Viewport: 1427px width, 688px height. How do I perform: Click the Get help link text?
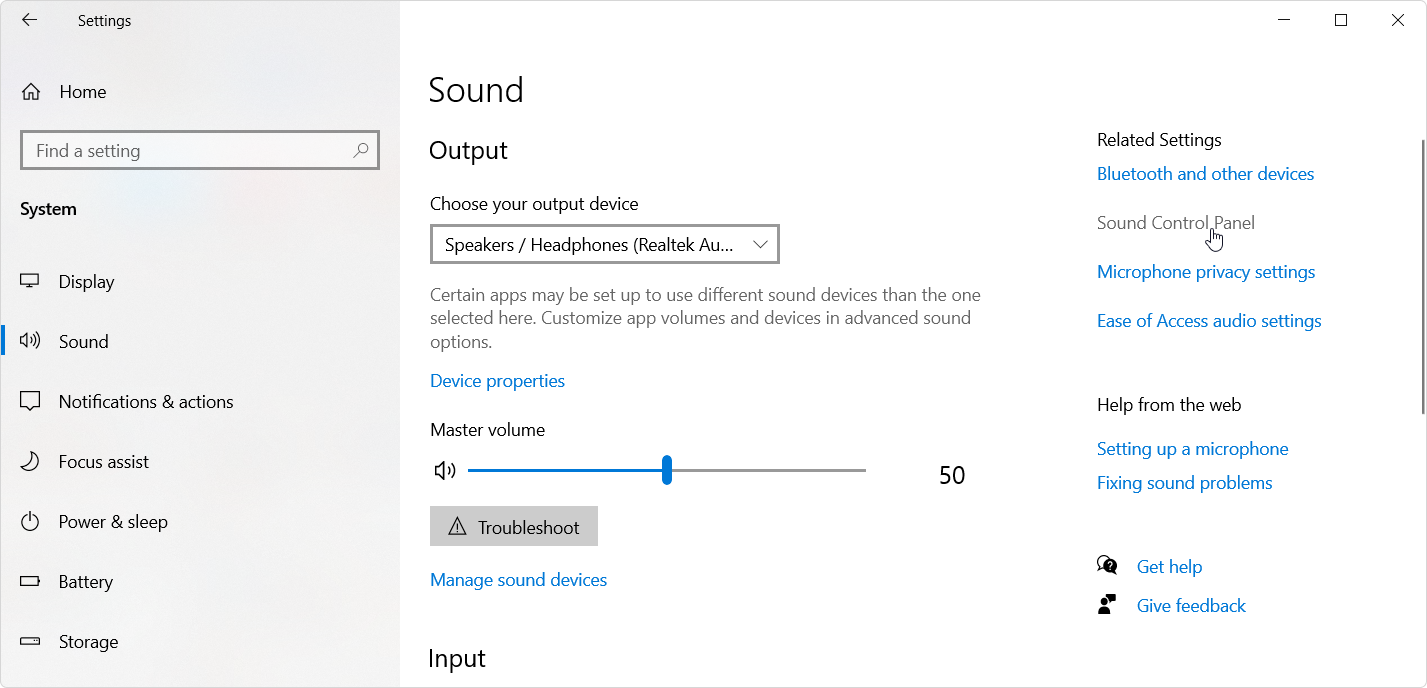click(x=1169, y=567)
